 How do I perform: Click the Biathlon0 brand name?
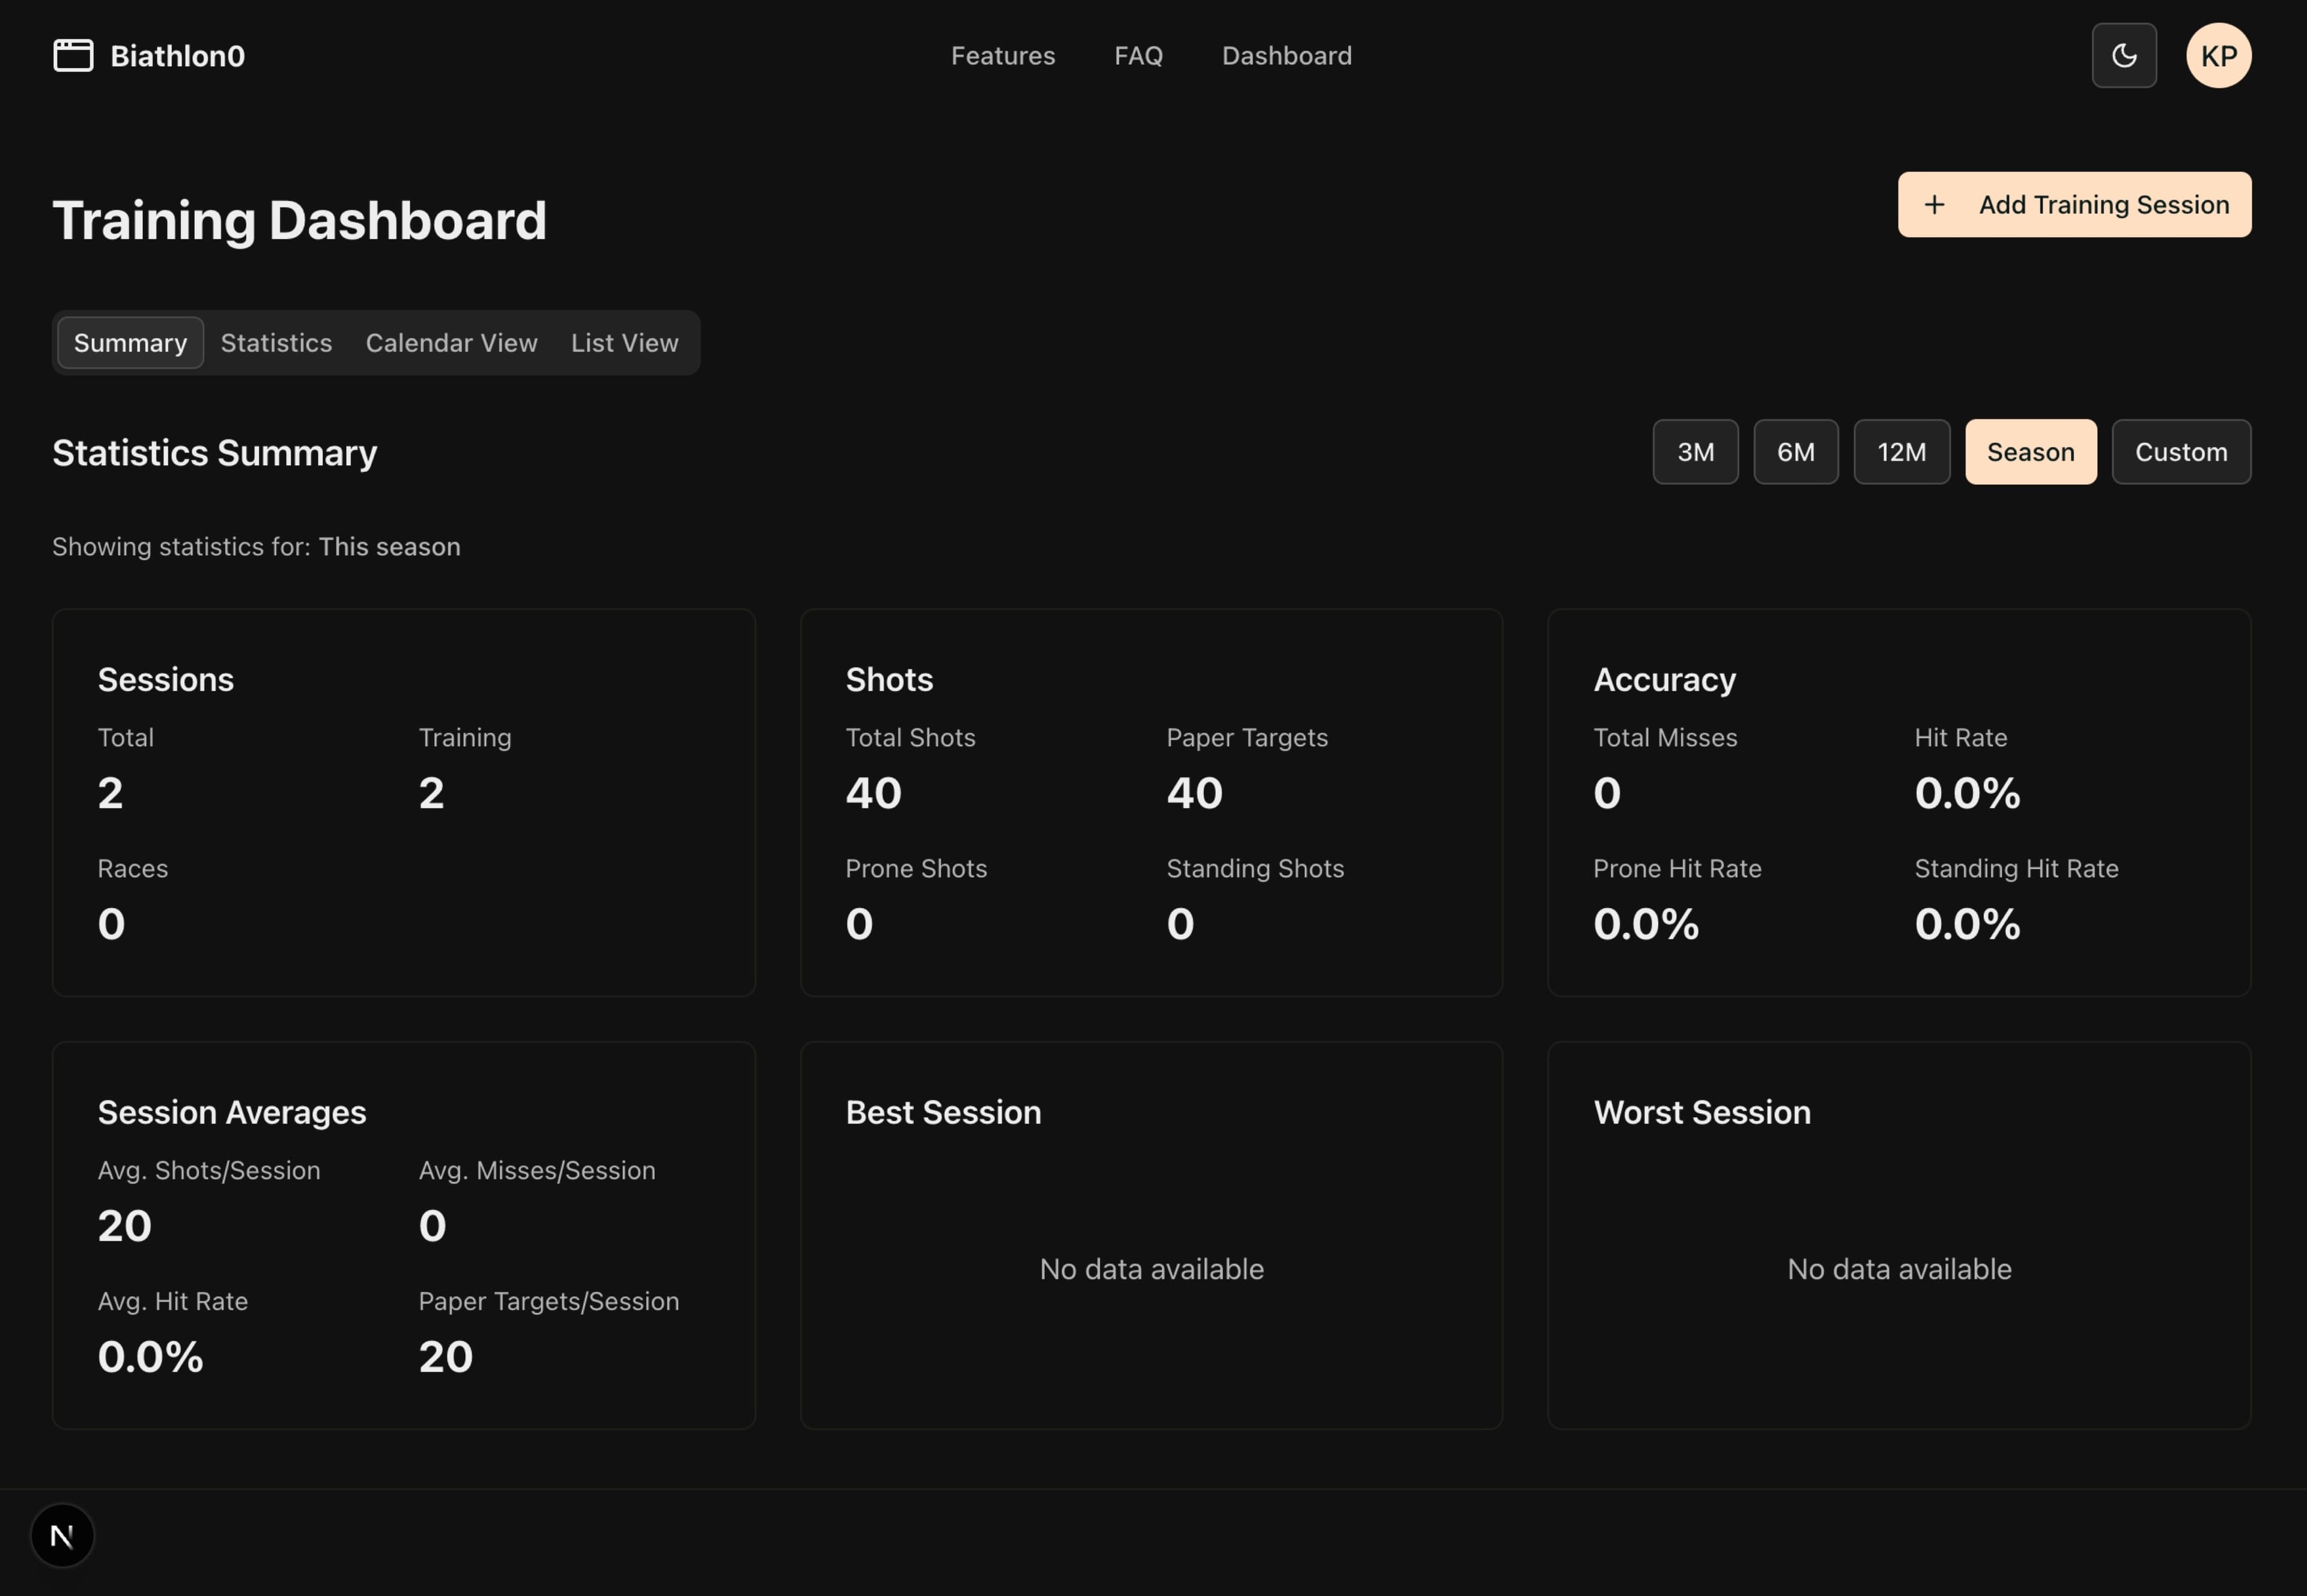(177, 56)
